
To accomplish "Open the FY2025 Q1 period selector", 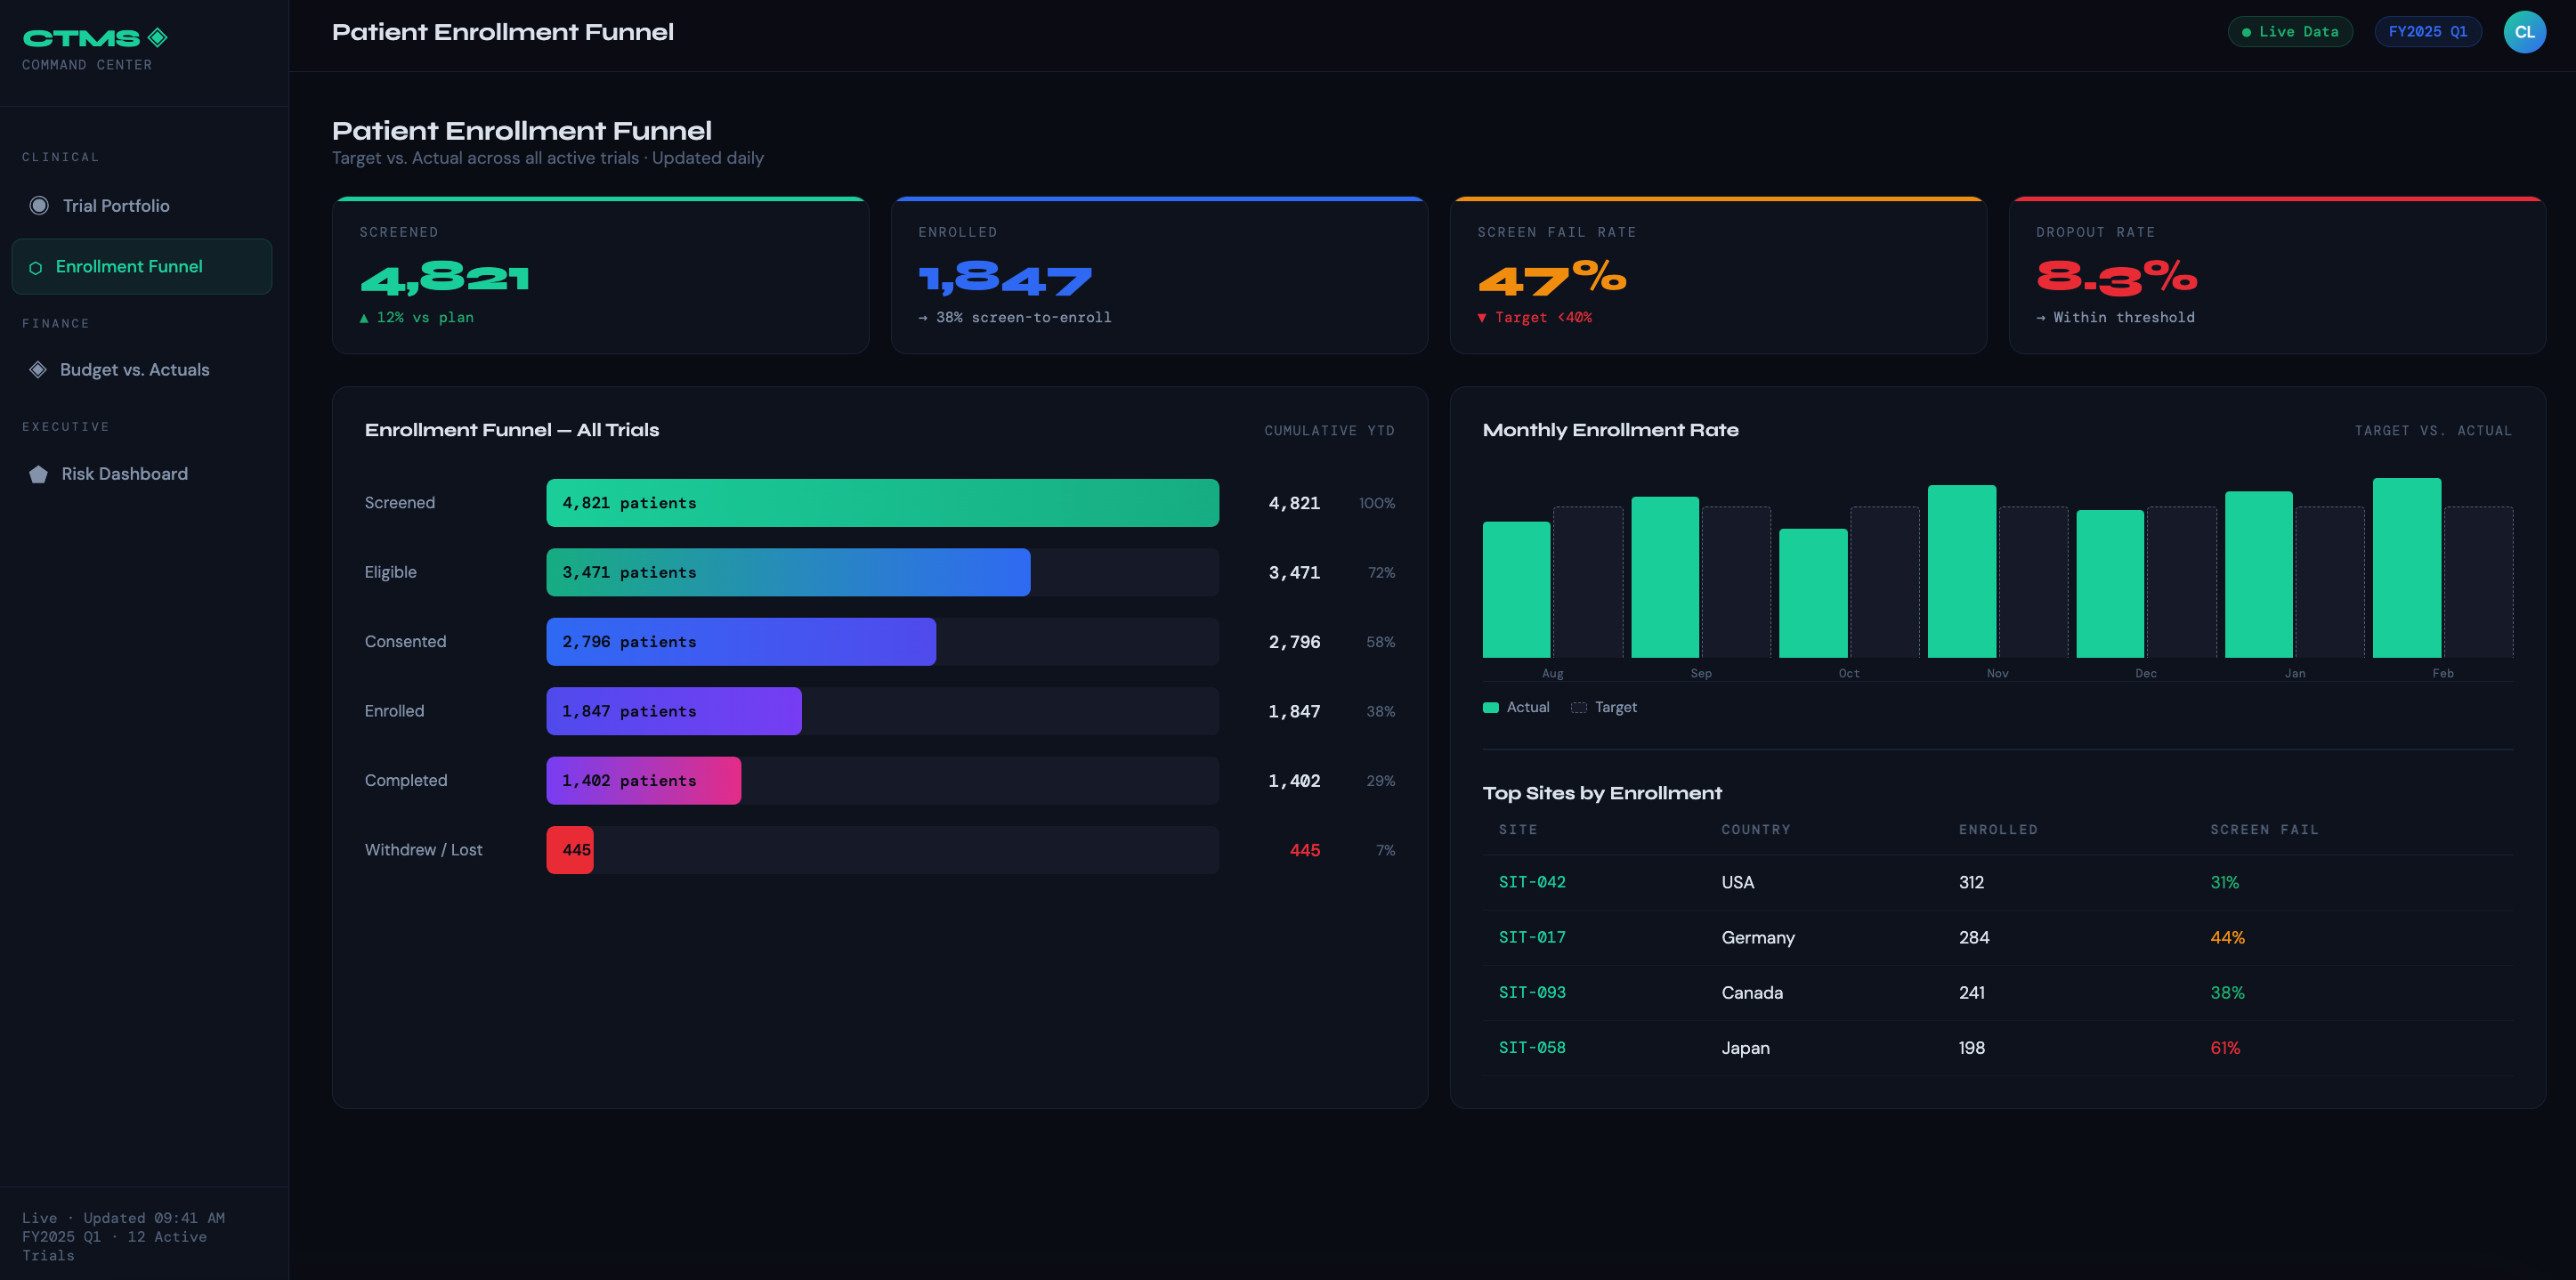I will point(2428,31).
